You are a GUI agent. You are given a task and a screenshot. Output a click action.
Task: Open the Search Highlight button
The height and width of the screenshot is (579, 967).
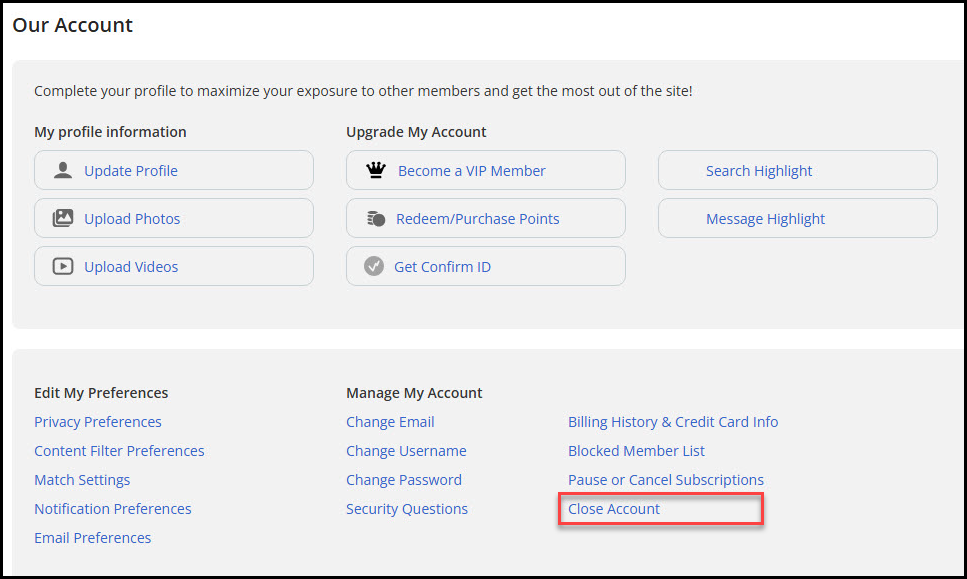coord(797,170)
